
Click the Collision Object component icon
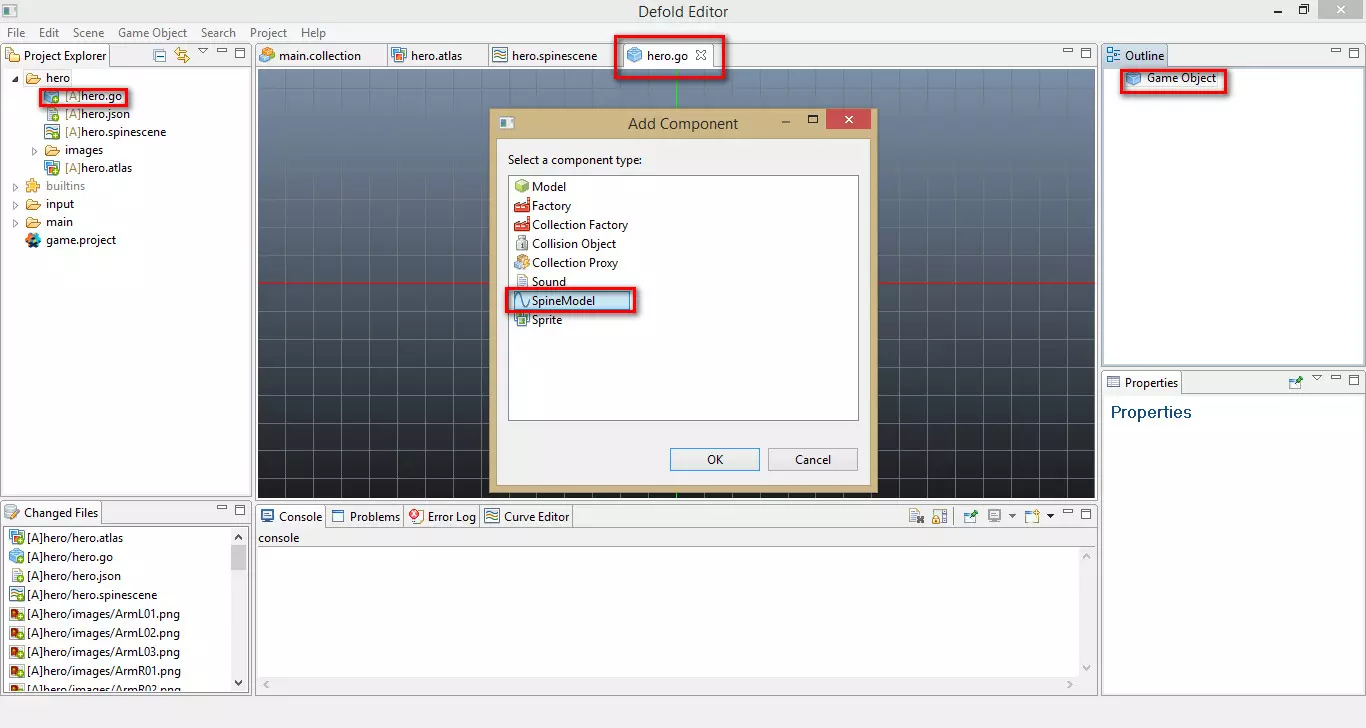tap(521, 244)
